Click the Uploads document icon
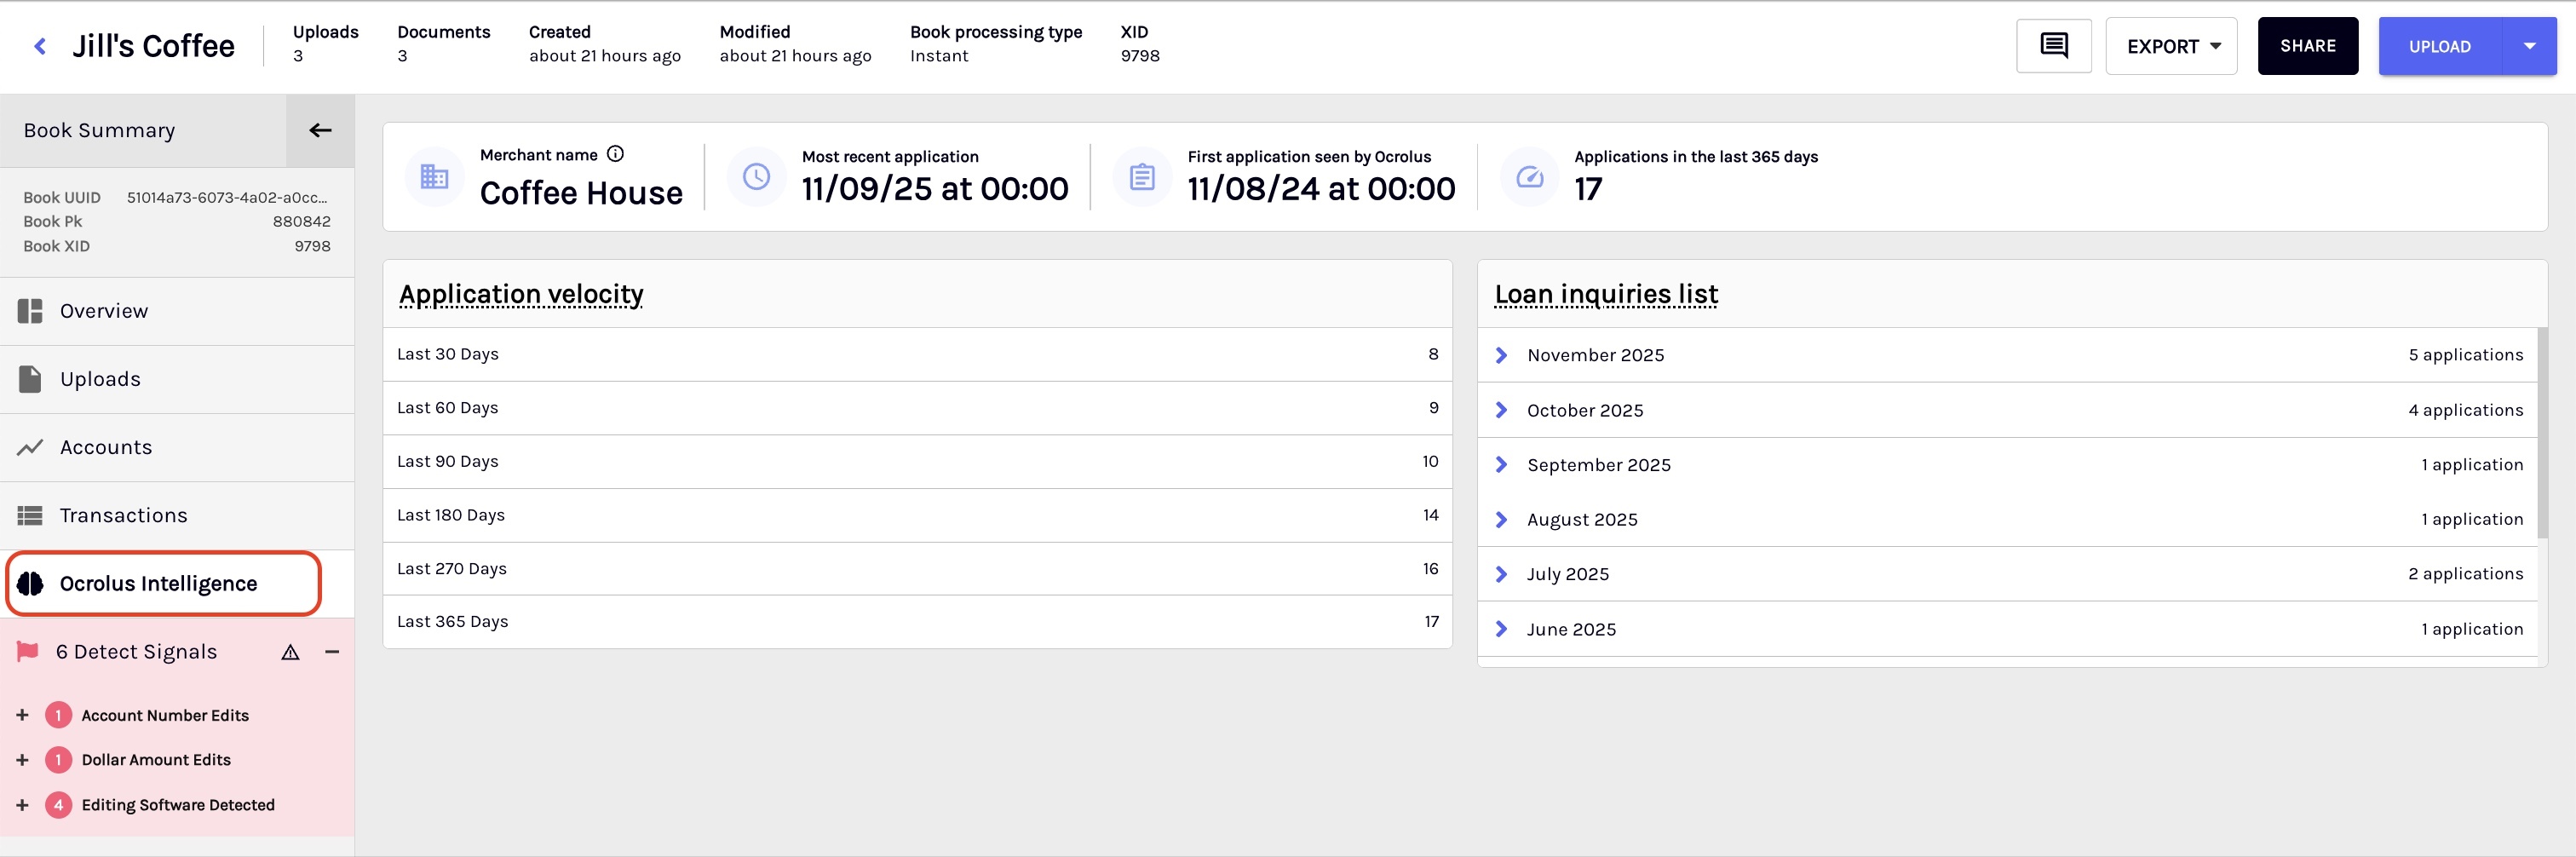2576x857 pixels. [30, 379]
